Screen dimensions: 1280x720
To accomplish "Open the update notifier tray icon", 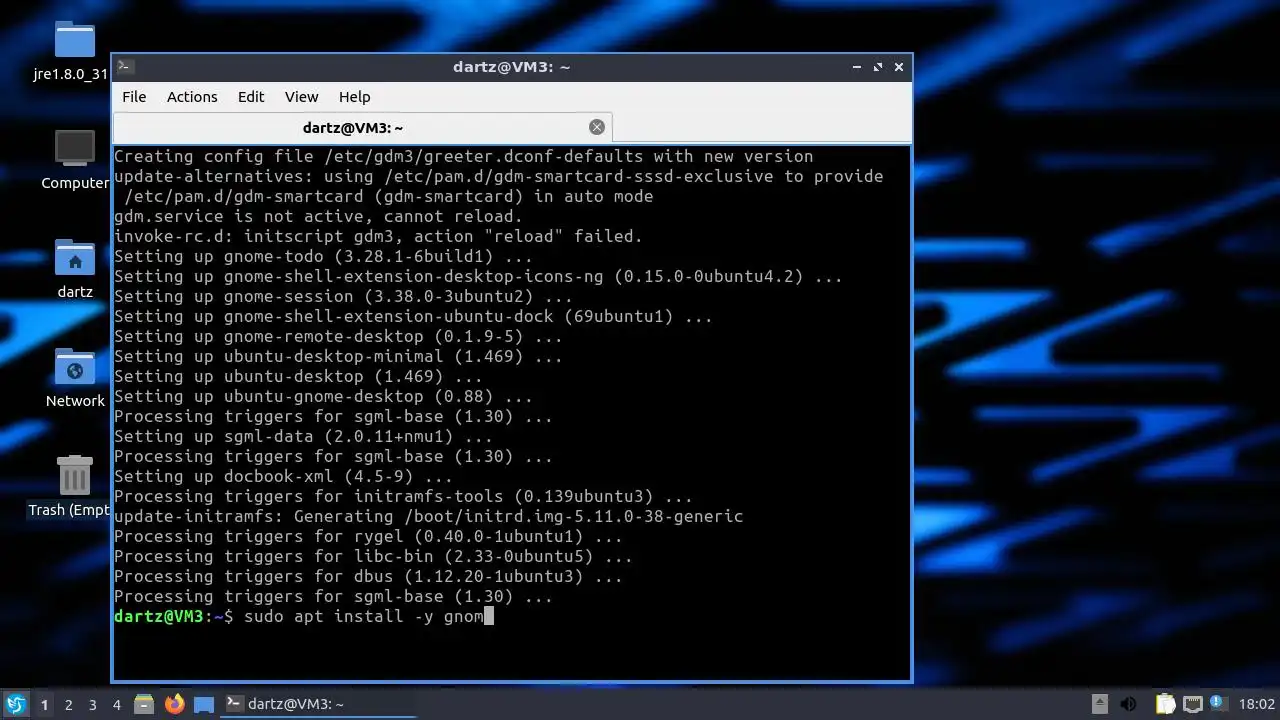I will tap(1219, 704).
